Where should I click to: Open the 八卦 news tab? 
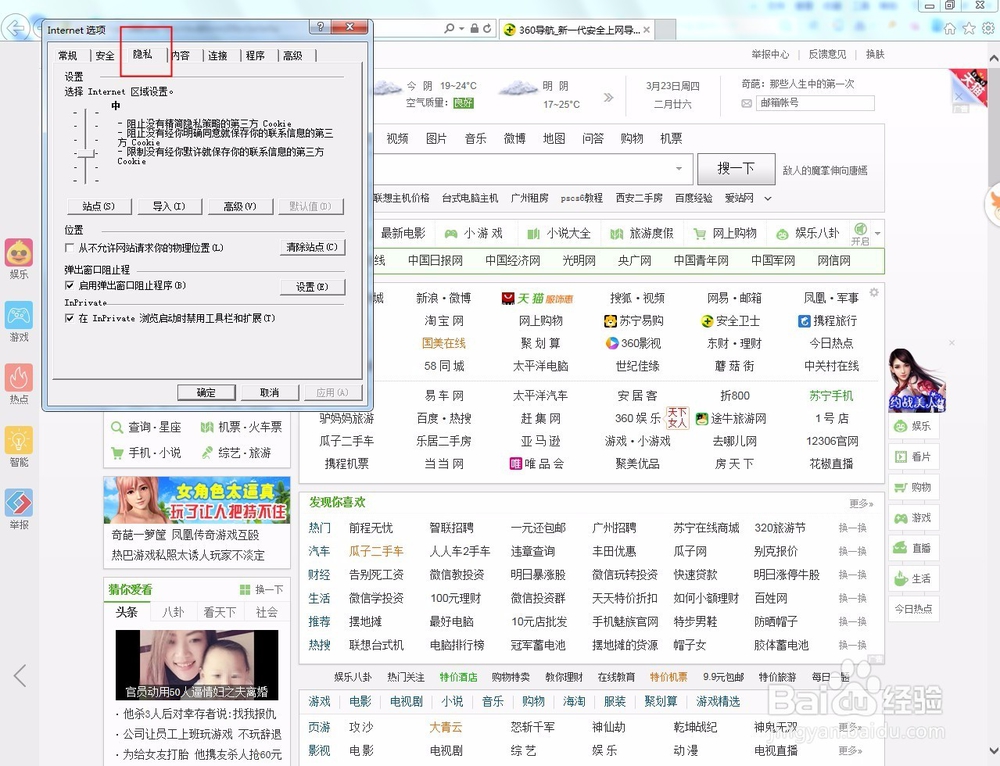(x=173, y=612)
